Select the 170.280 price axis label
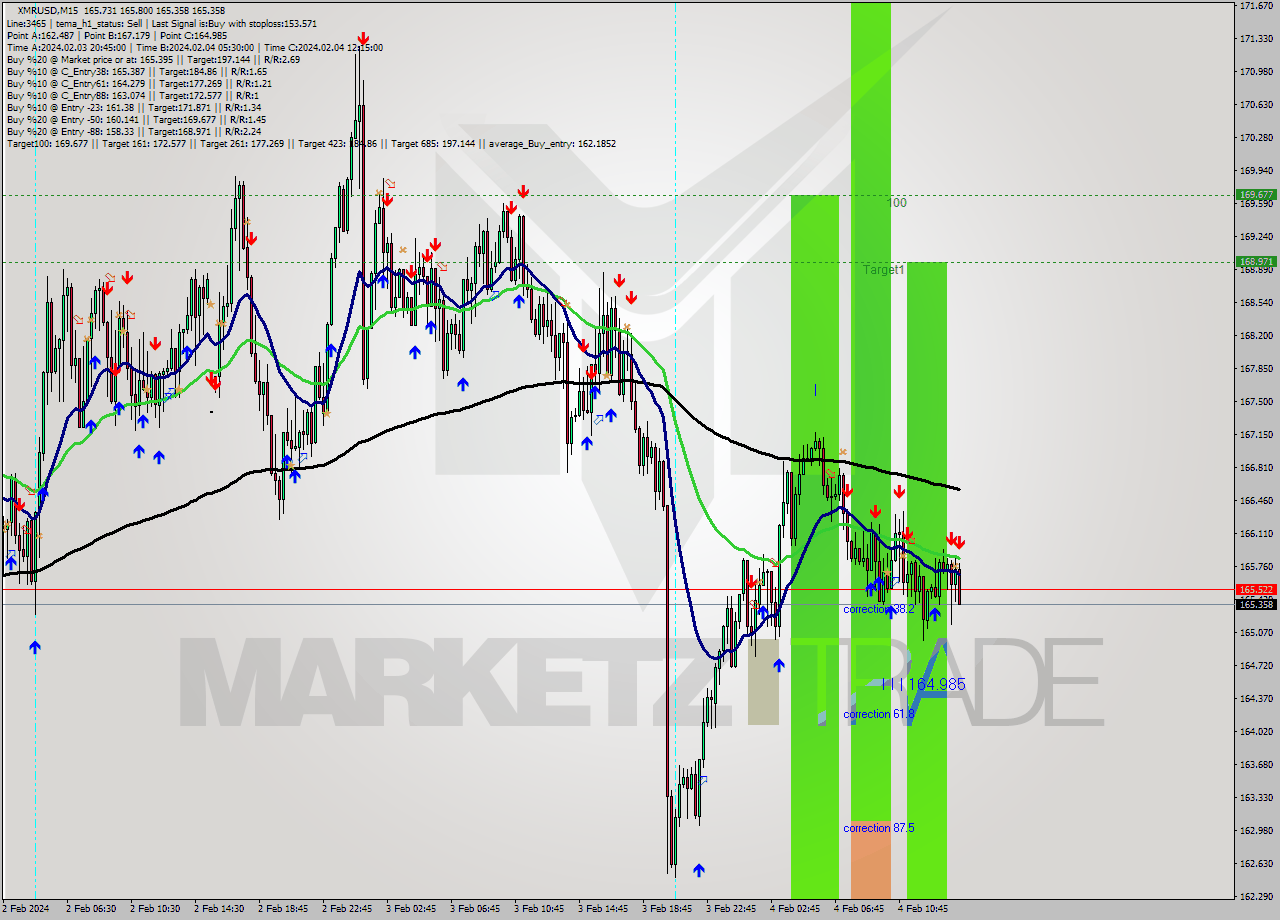The width and height of the screenshot is (1280, 920). pyautogui.click(x=1256, y=138)
